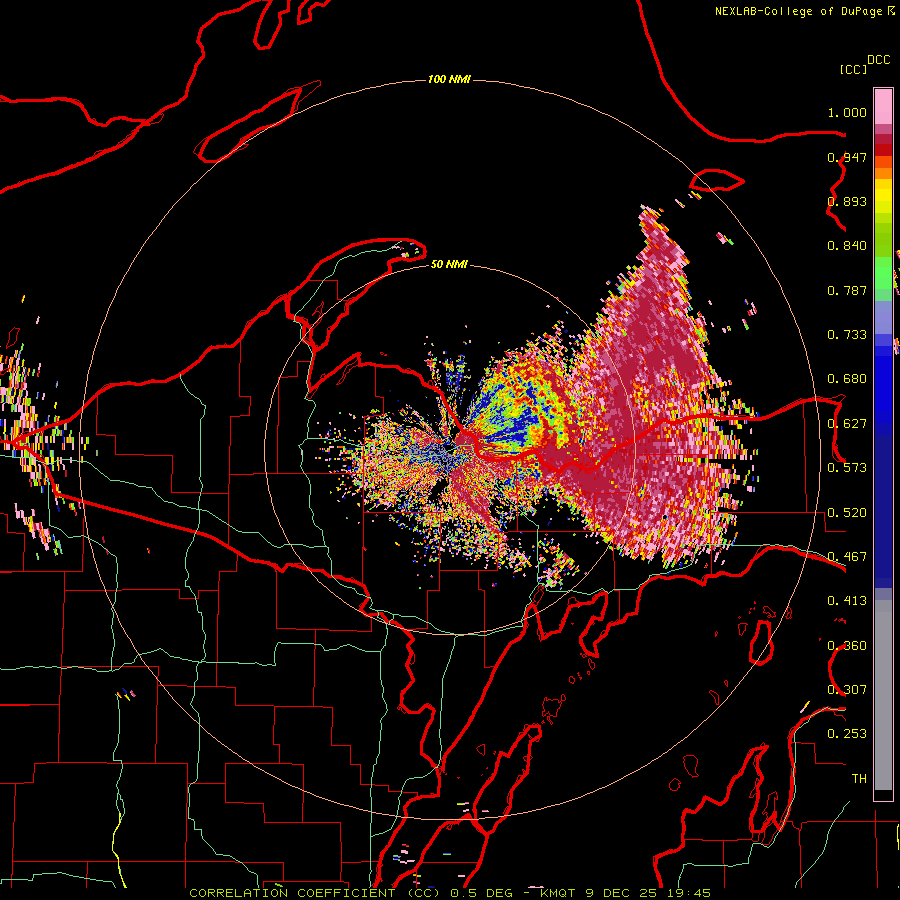Click the 0.787 scale value

(x=847, y=290)
